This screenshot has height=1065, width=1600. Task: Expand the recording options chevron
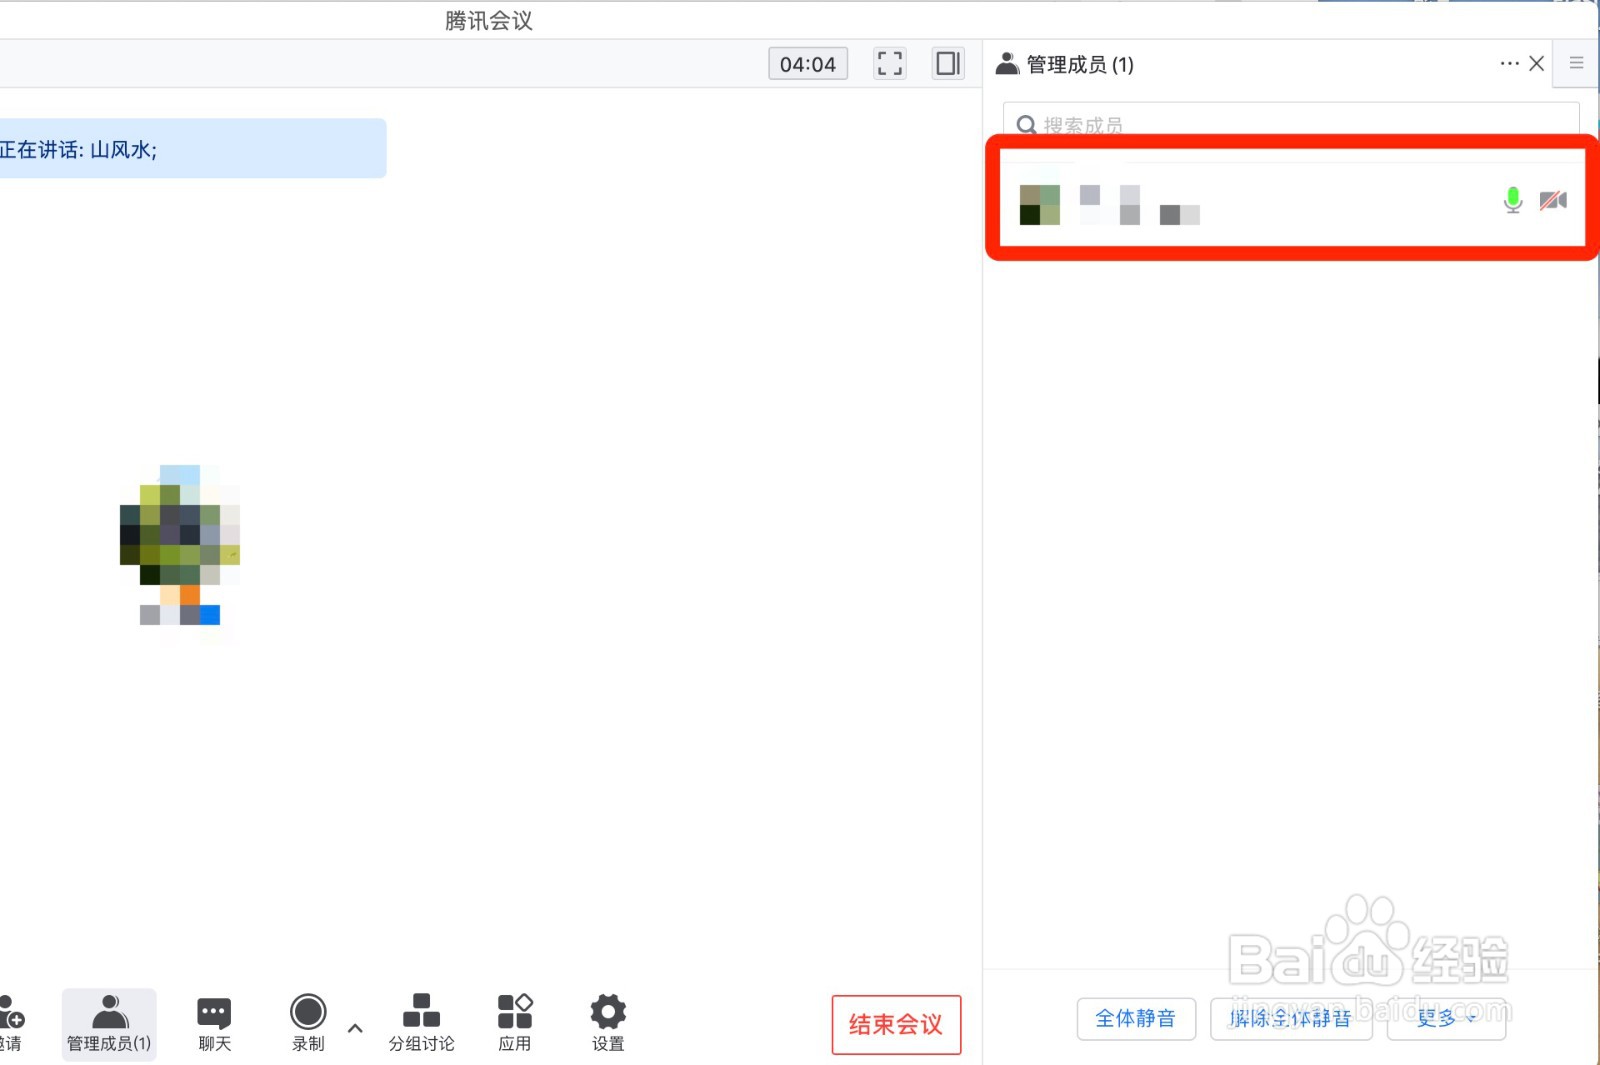point(355,1027)
